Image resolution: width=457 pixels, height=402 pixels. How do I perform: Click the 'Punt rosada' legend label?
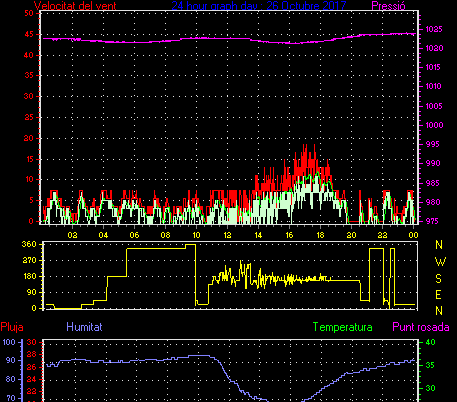coord(421,327)
